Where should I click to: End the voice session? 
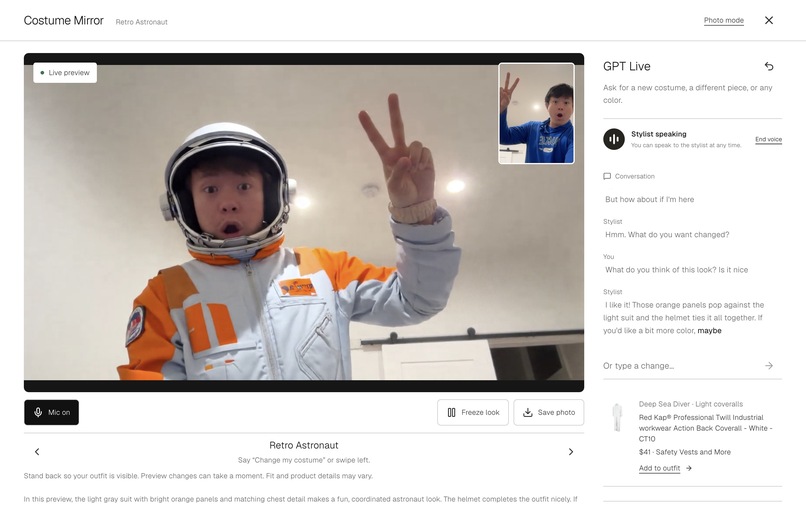(768, 139)
